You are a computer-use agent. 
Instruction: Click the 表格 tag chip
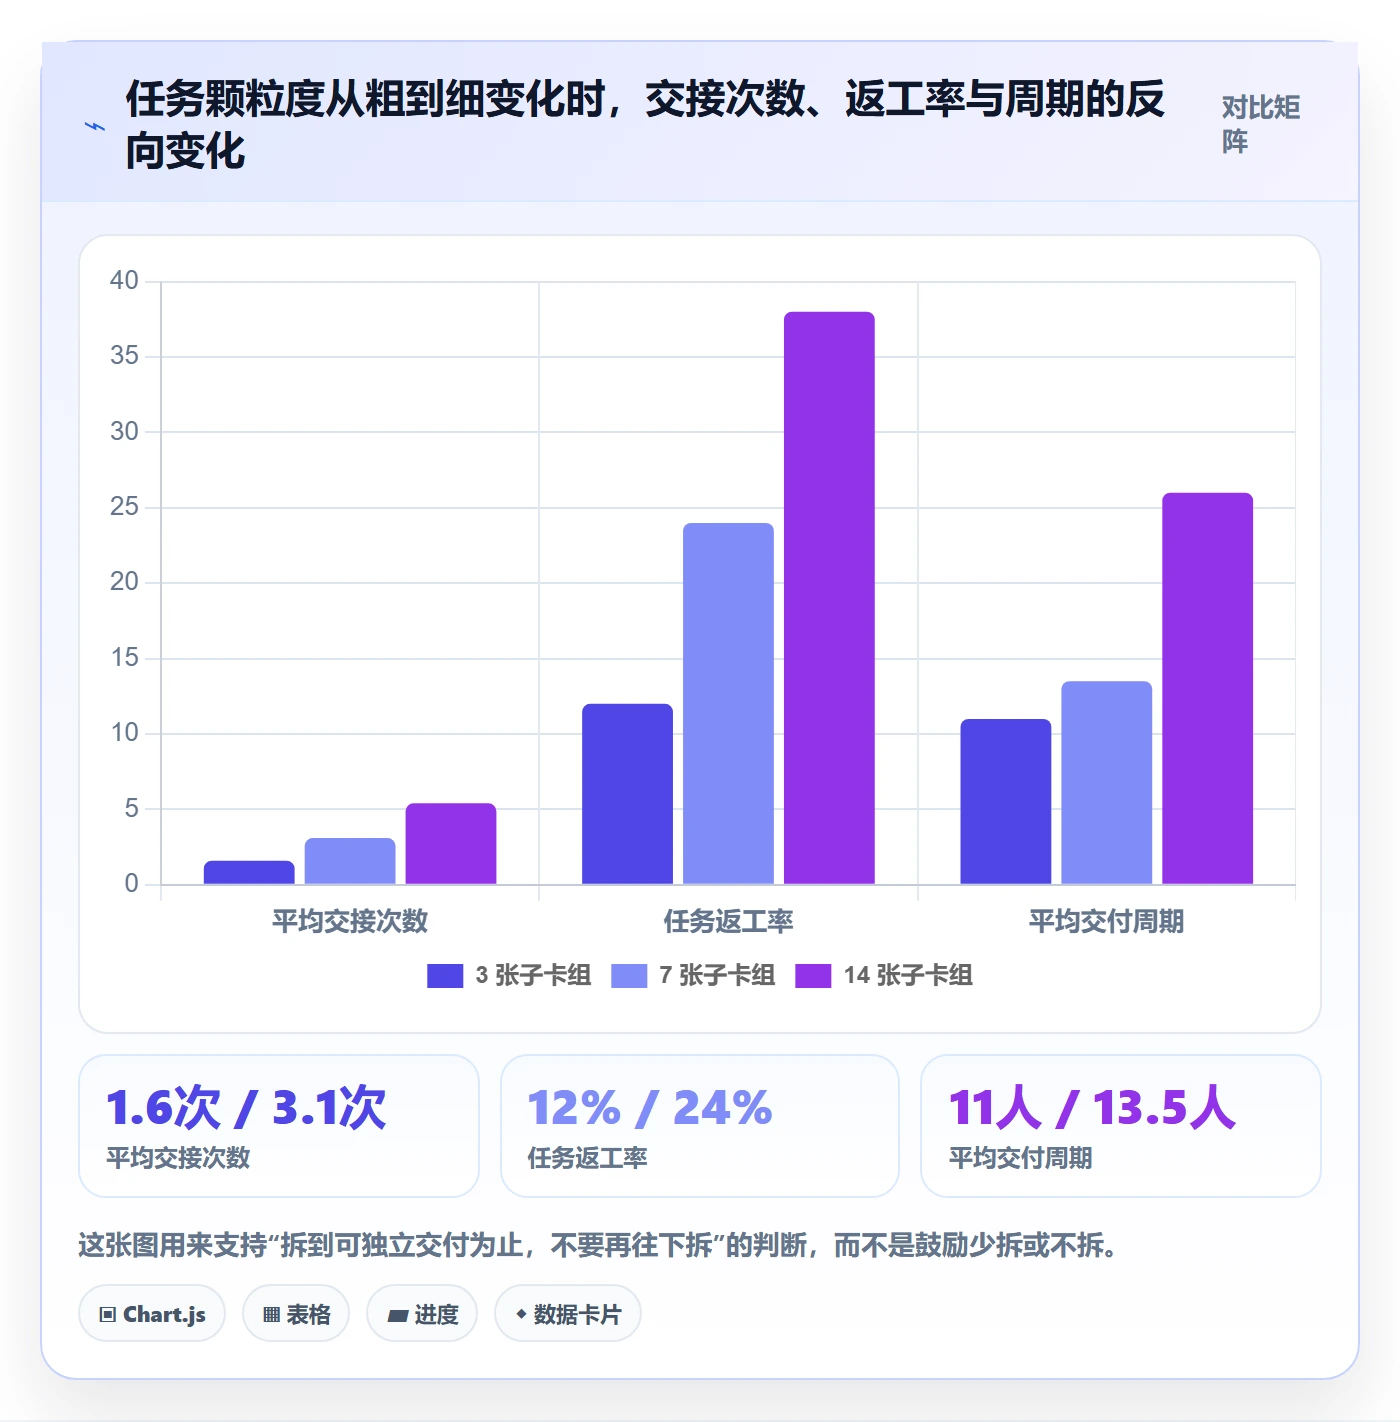[x=296, y=1314]
